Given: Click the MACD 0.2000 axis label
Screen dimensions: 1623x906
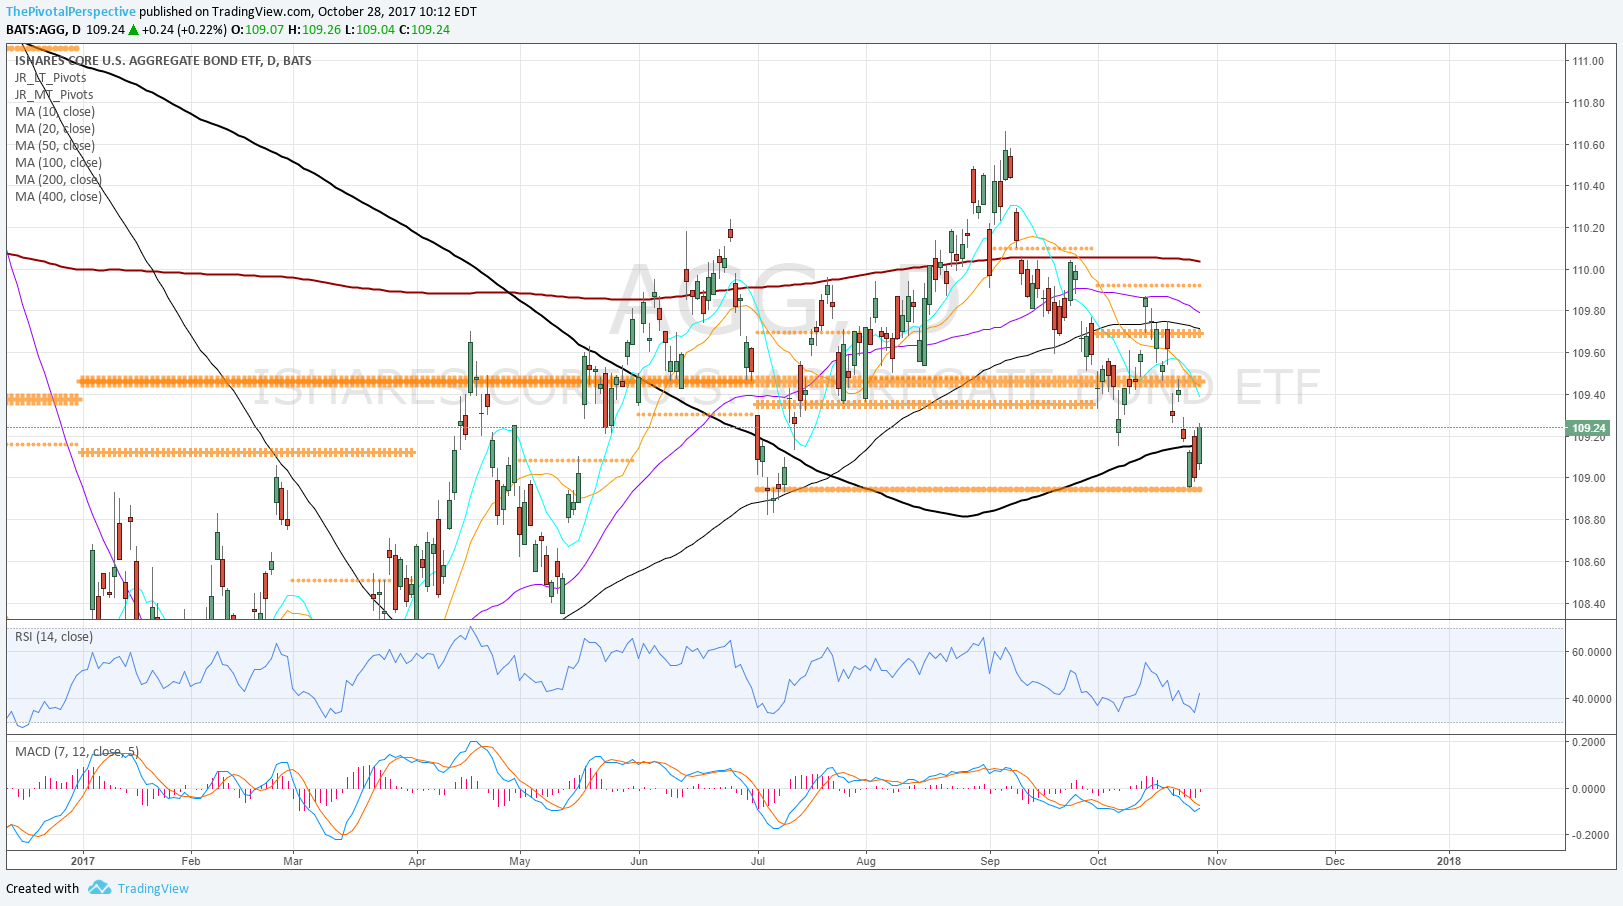Looking at the screenshot, I should point(1590,742).
